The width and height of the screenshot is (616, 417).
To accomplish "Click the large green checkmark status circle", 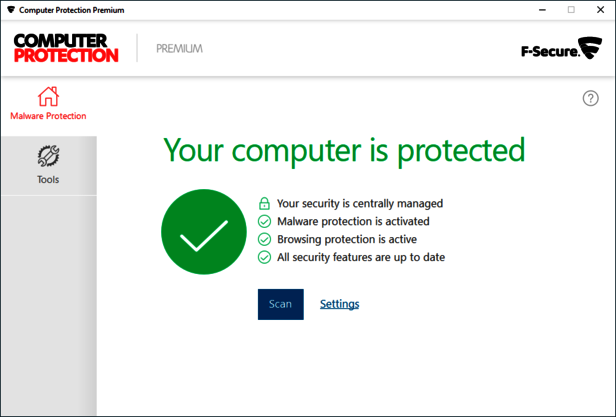I will (x=203, y=232).
